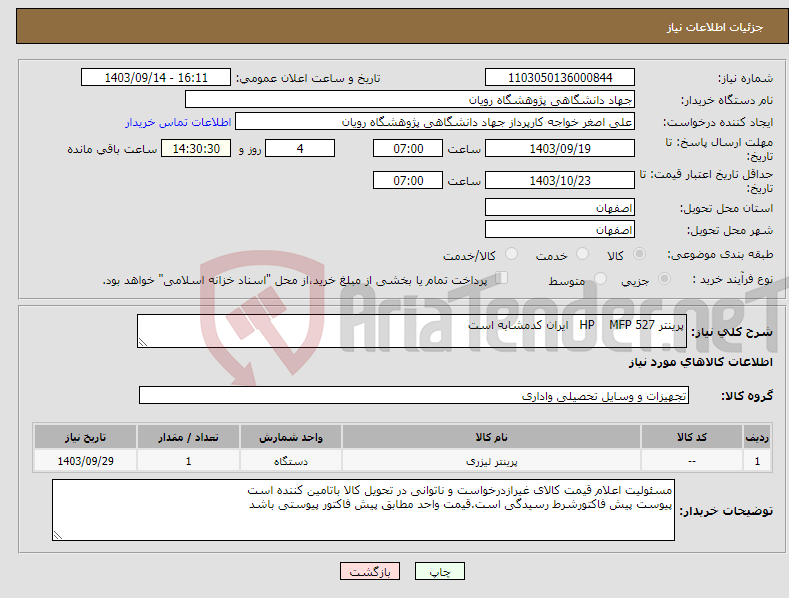Viewport: 789px width, 598px height.
Task: Select the کالا radio button
Action: pos(640,254)
